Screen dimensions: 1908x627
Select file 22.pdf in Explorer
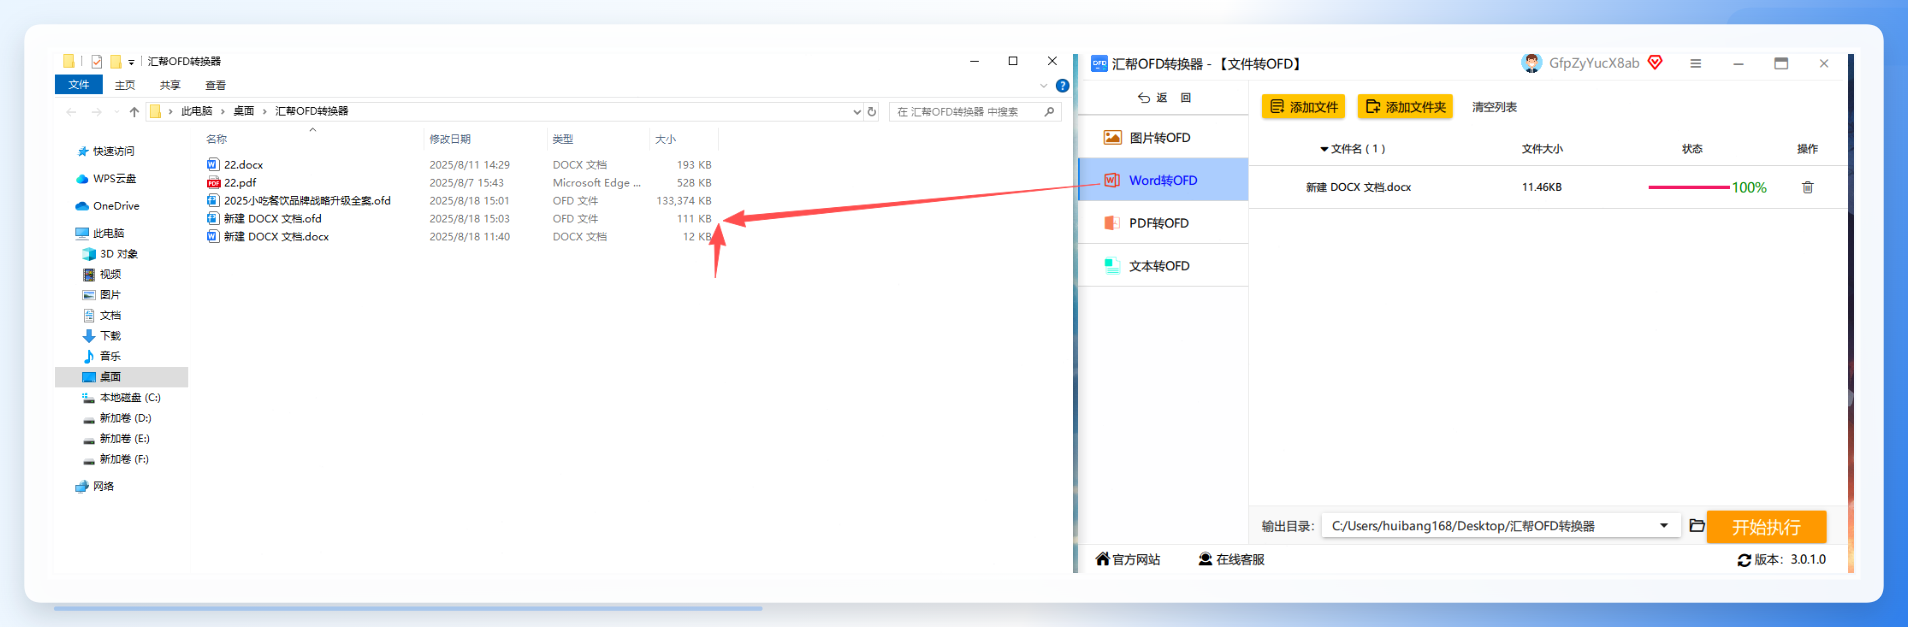tap(239, 183)
